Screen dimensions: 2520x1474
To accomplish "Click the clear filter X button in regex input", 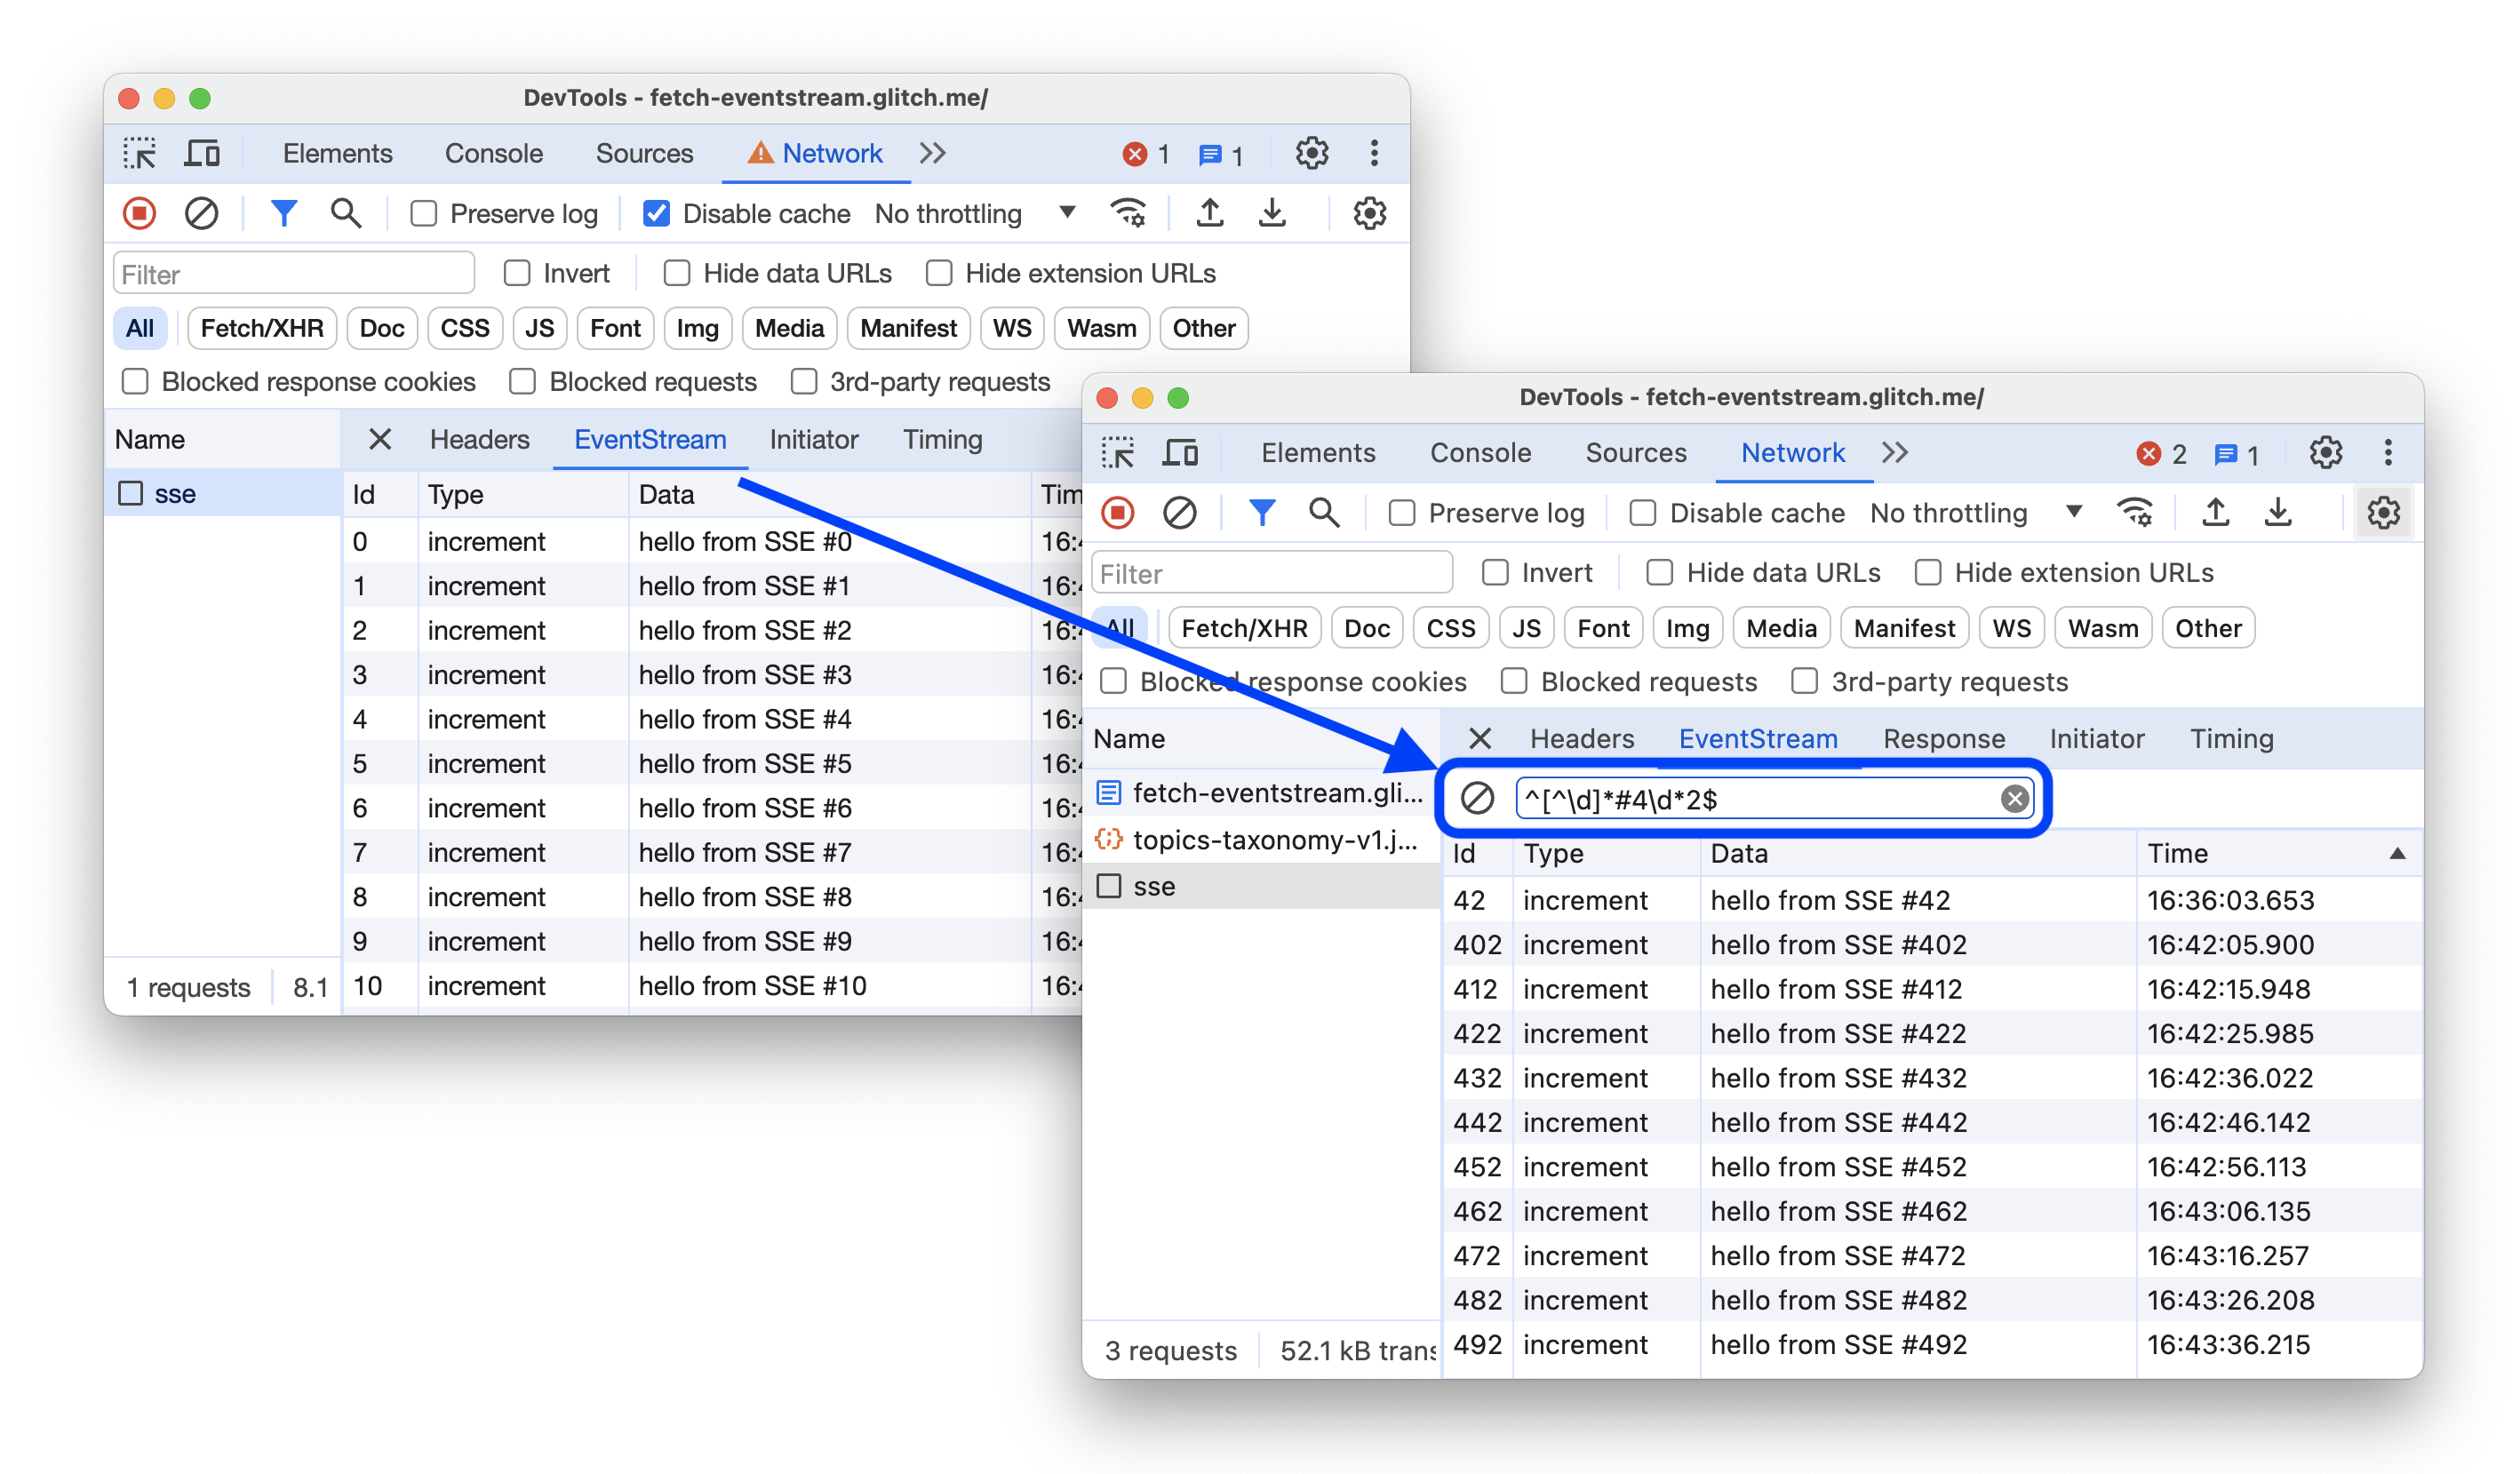I will click(2013, 797).
